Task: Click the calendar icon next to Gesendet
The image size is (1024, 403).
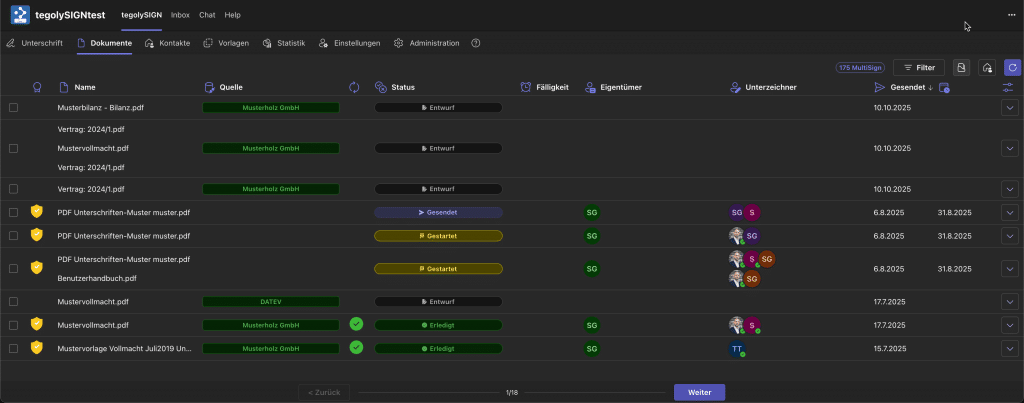Action: pyautogui.click(x=945, y=88)
